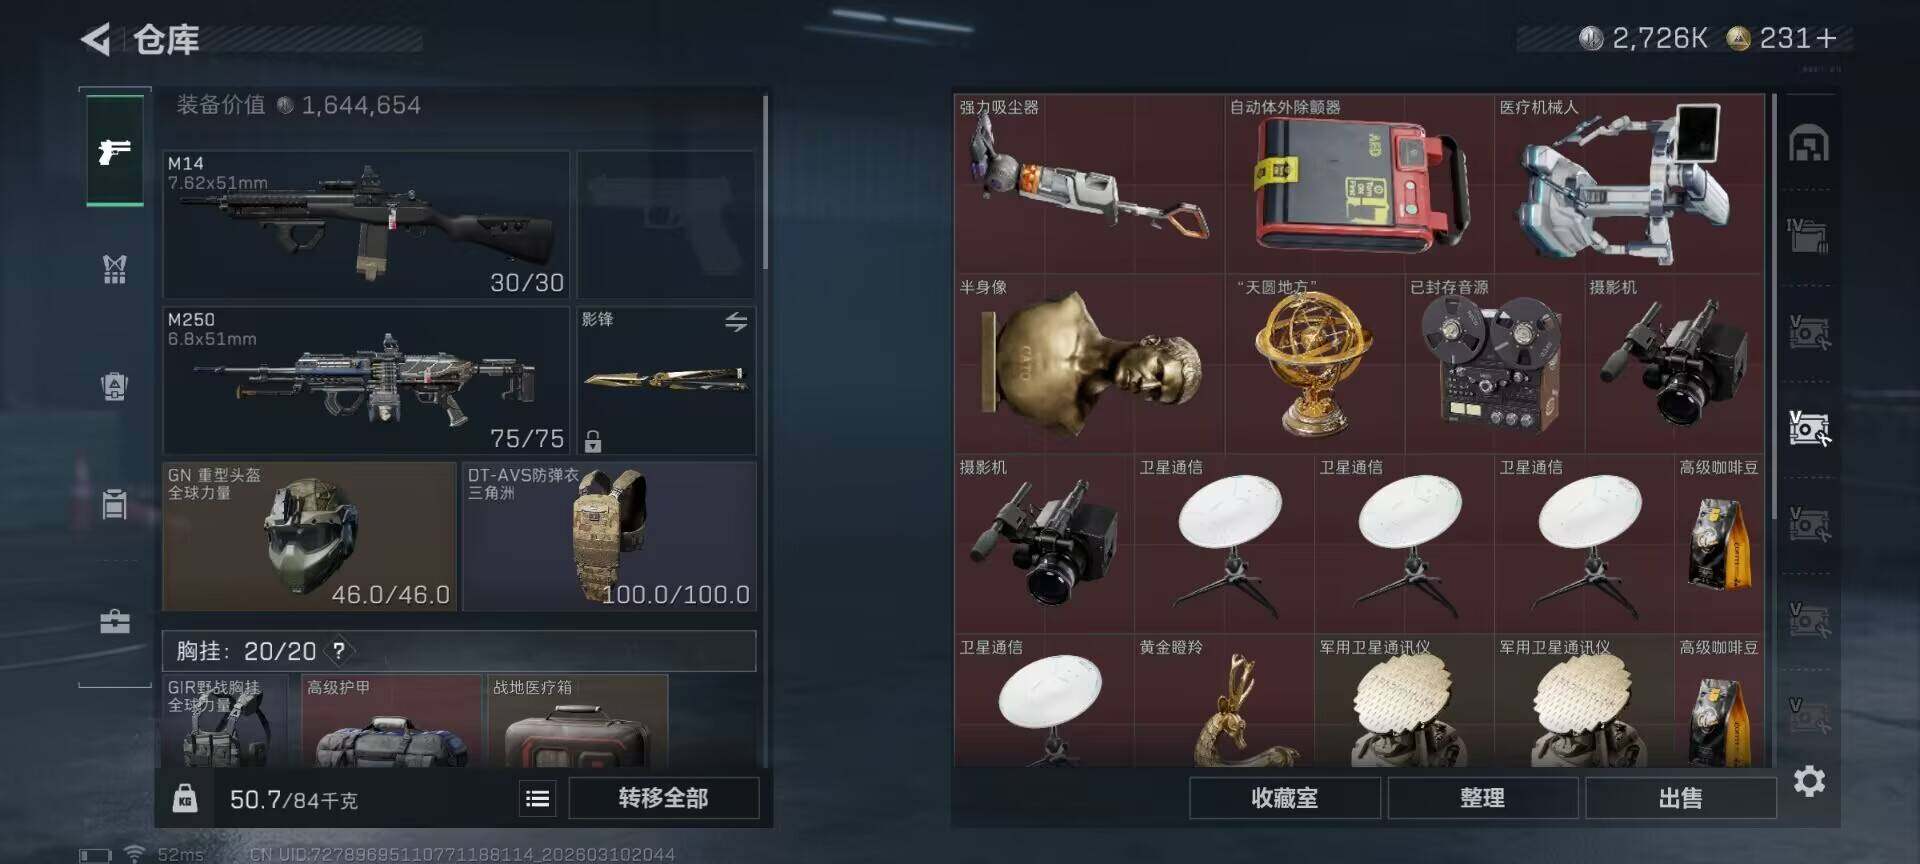Click the swap arrows on 影锋 slot

click(736, 322)
